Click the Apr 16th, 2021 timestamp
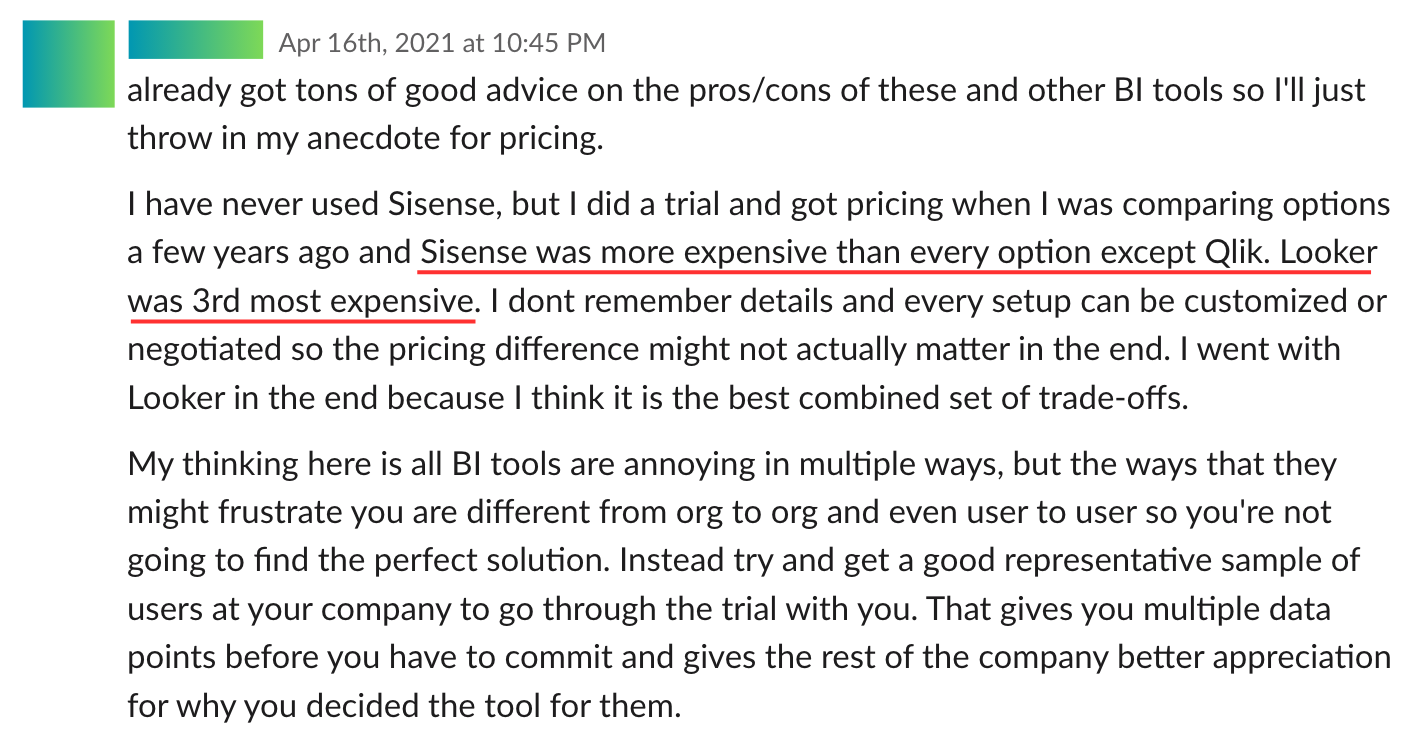The width and height of the screenshot is (1414, 734). pyautogui.click(x=441, y=43)
